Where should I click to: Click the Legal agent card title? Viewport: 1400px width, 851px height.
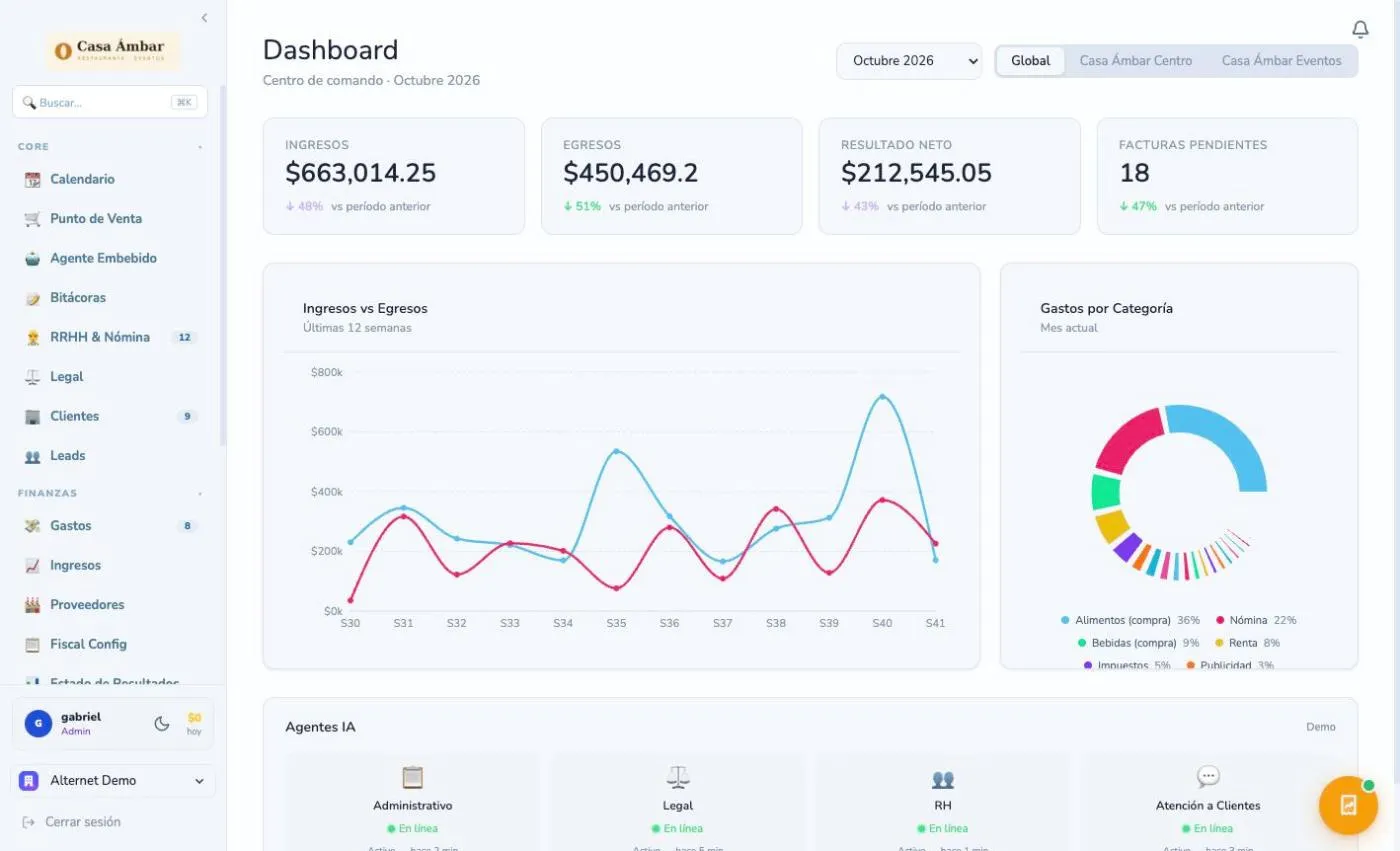coord(677,805)
